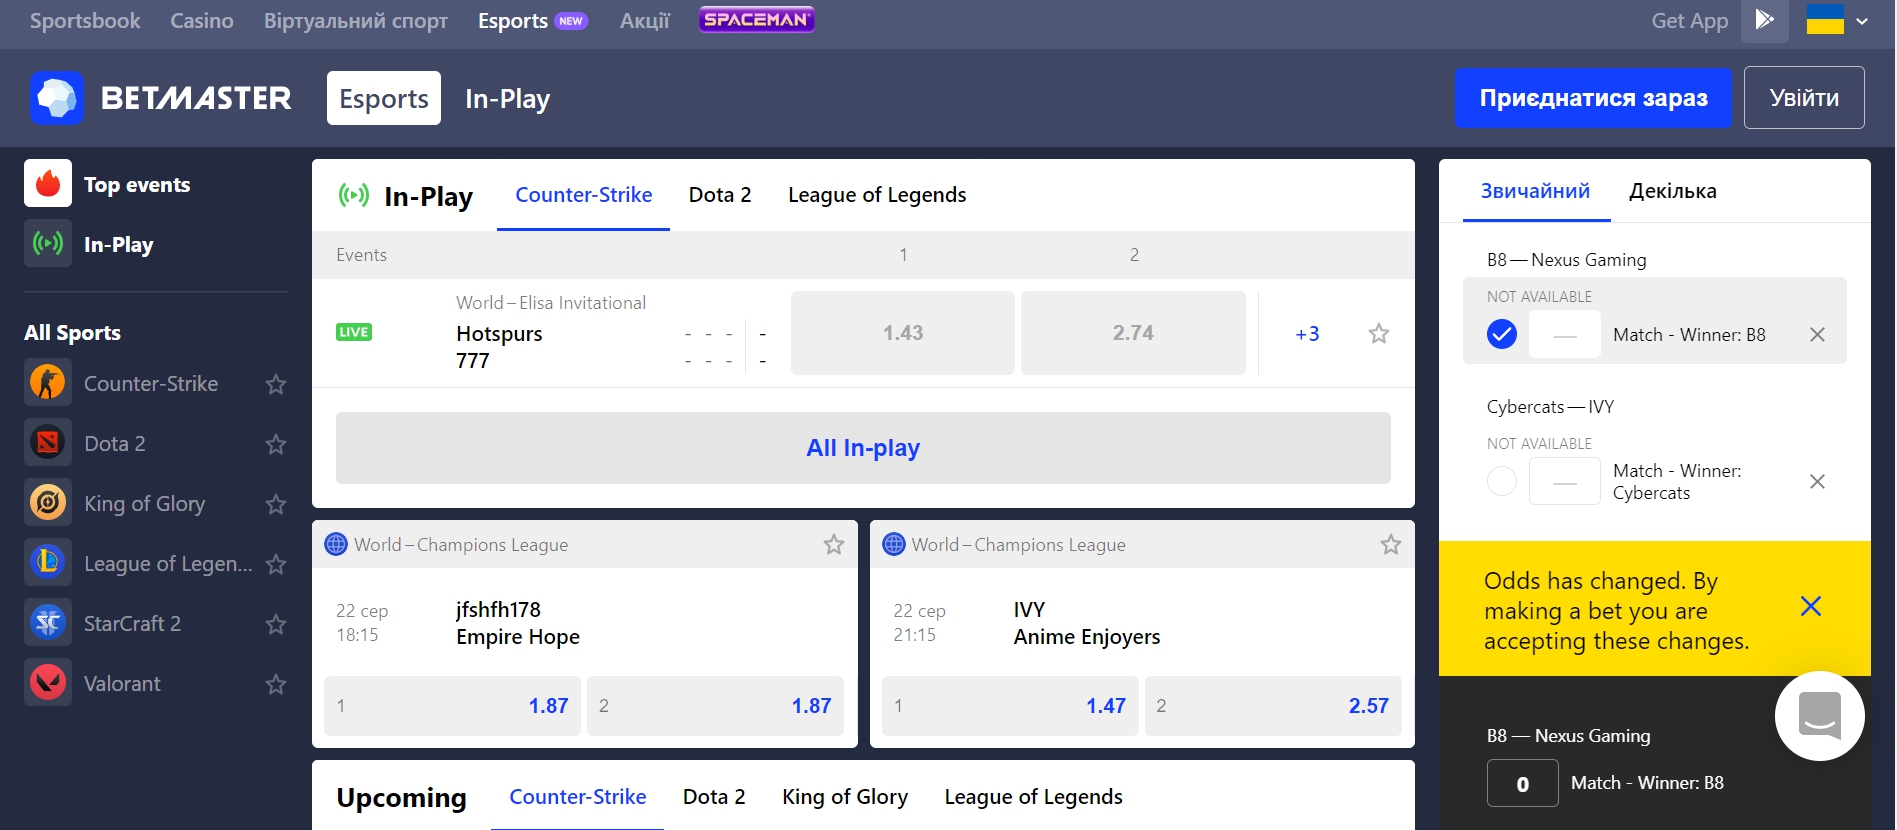Open Top events flame icon
The width and height of the screenshot is (1897, 830).
[x=48, y=184]
